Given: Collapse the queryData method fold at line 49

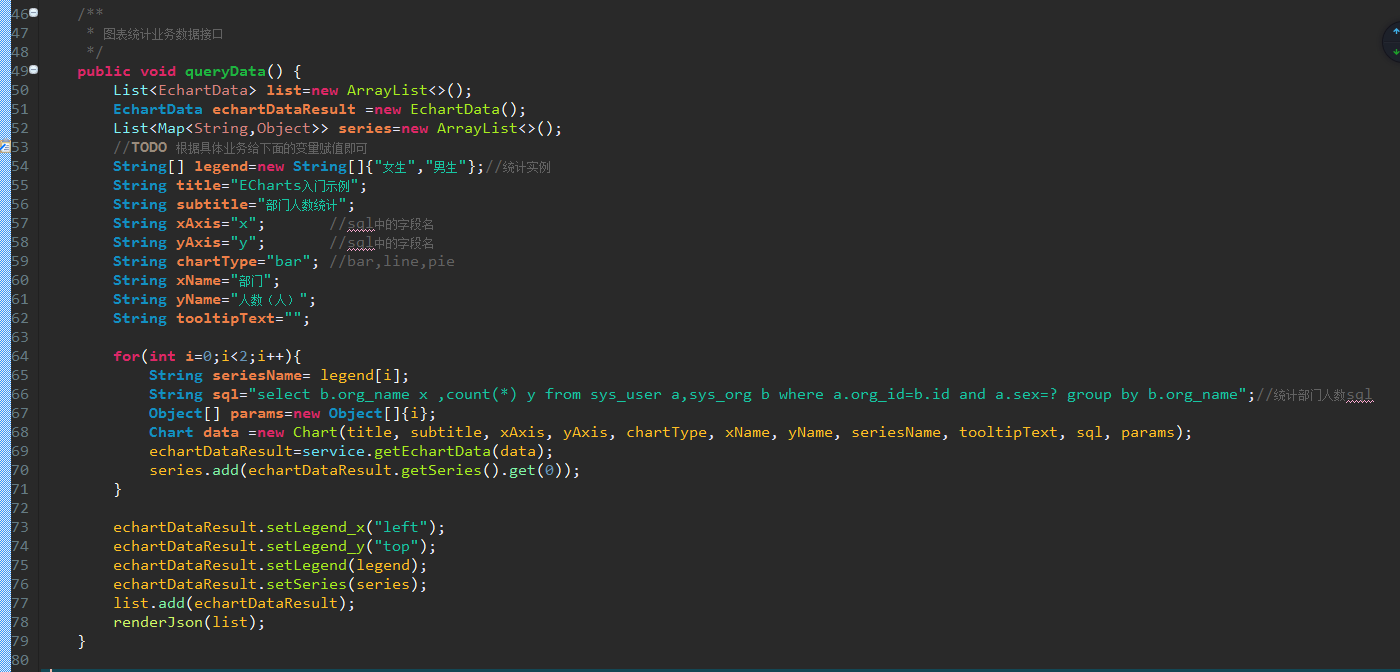Looking at the screenshot, I should (34, 70).
